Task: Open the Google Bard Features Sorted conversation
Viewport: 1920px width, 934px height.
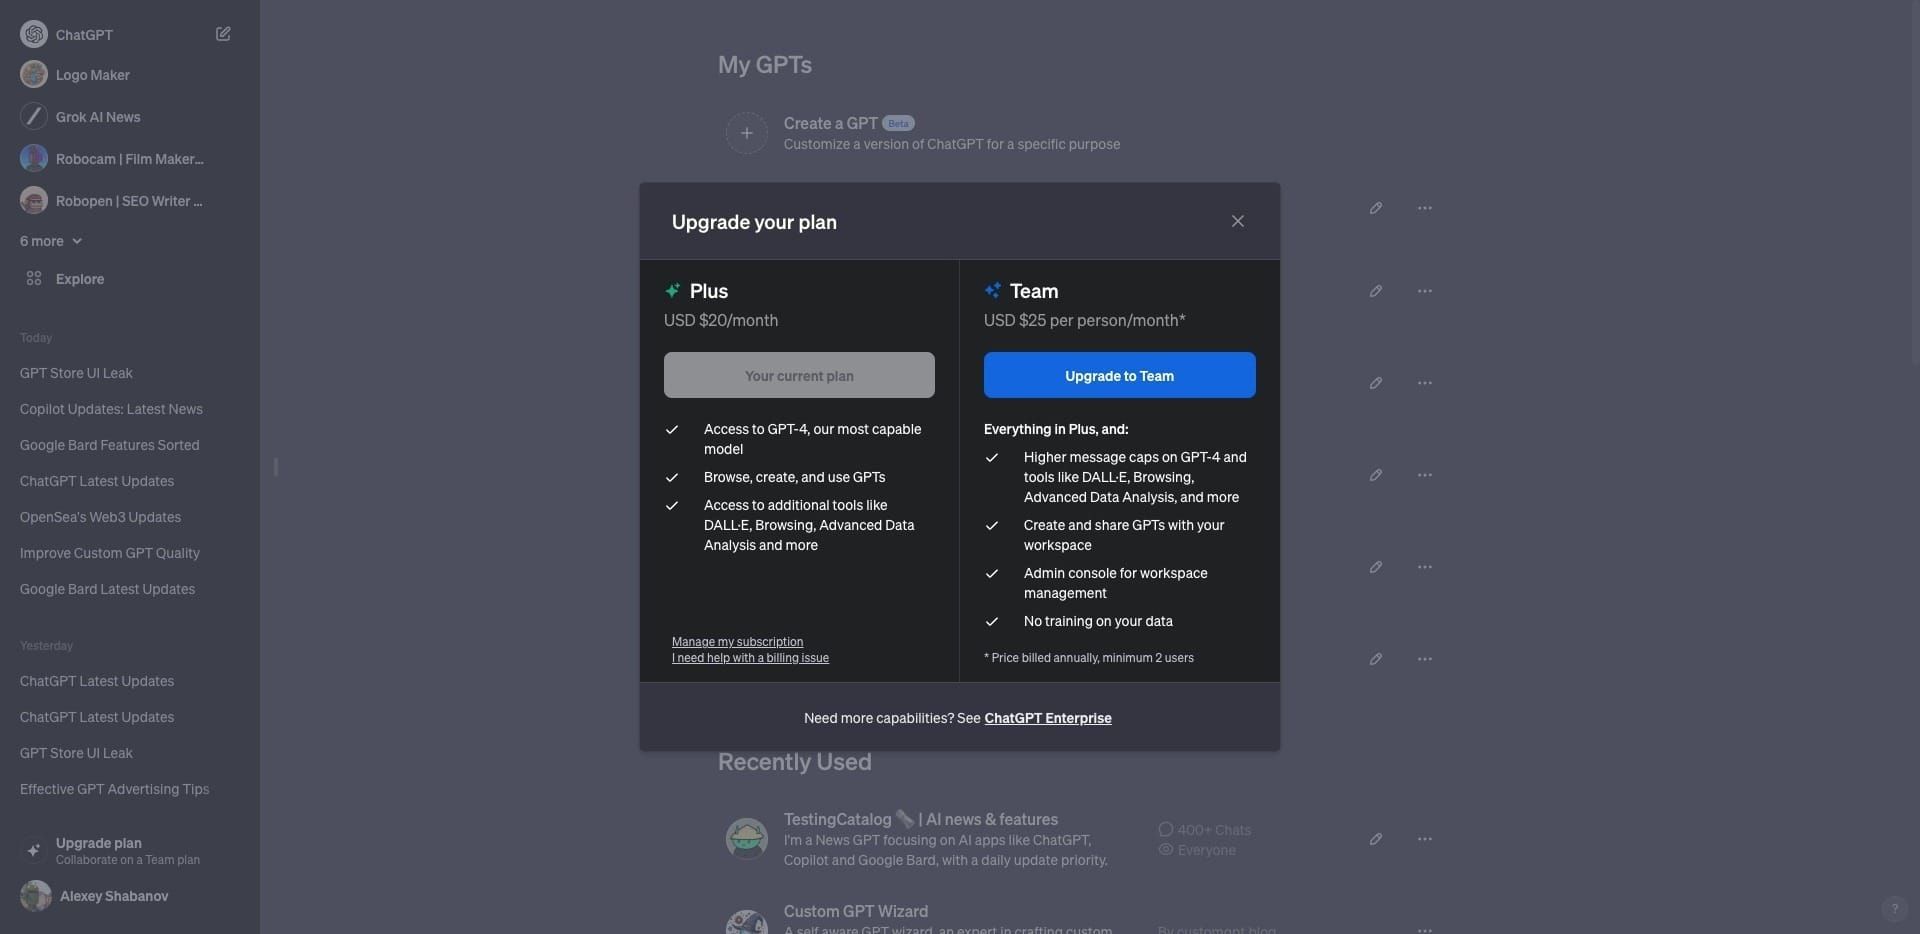Action: pyautogui.click(x=109, y=445)
